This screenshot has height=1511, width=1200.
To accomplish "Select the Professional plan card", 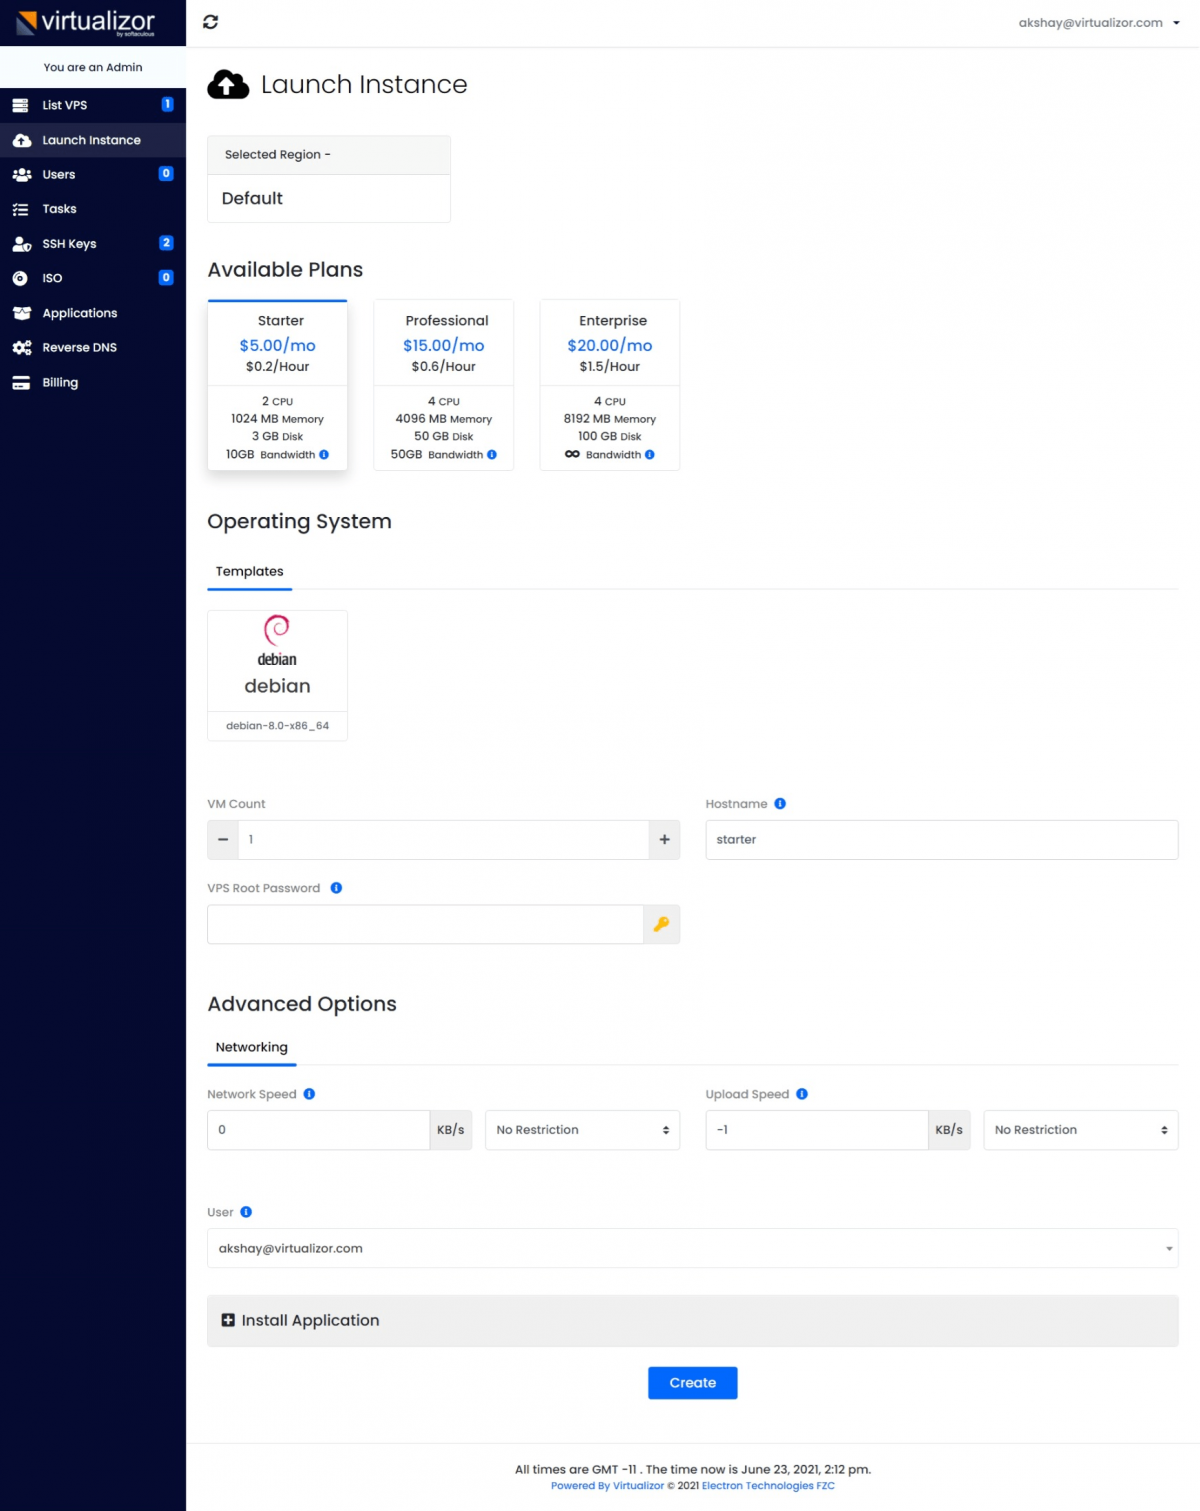I will point(443,385).
